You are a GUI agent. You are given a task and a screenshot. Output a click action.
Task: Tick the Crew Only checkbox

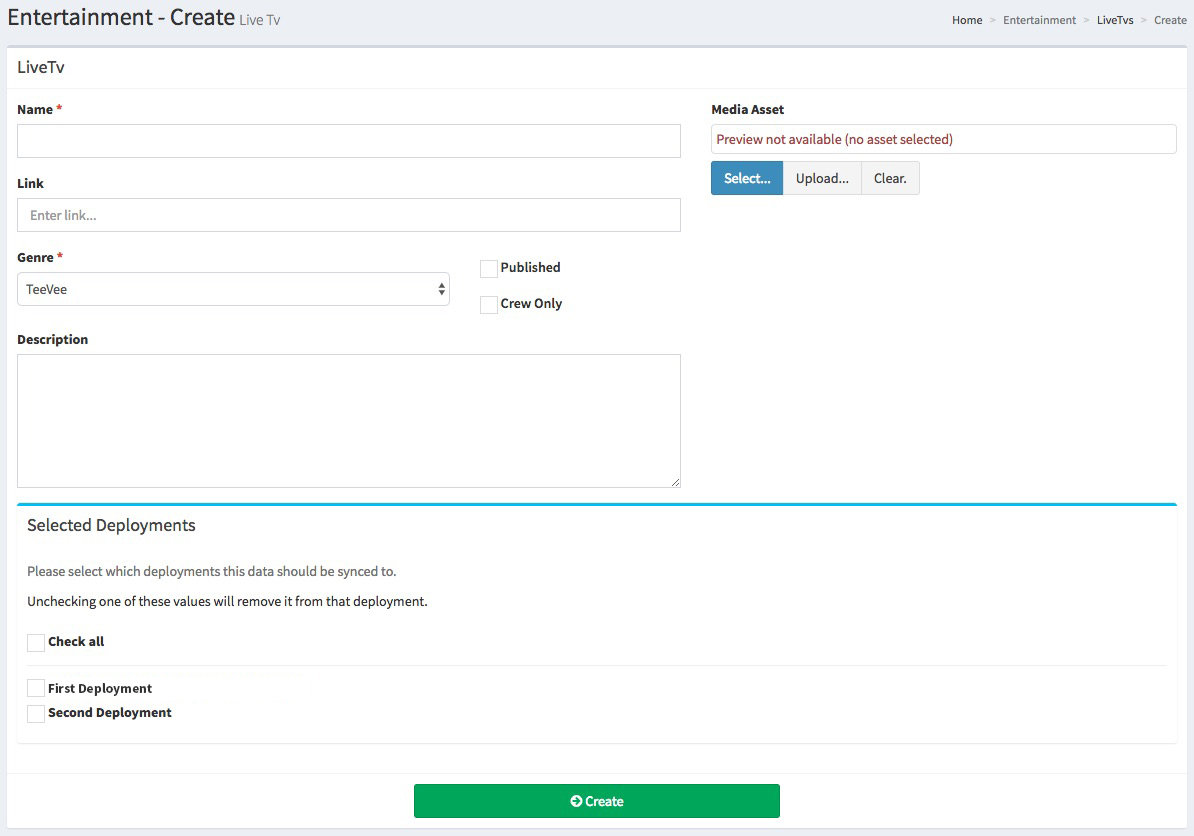point(489,305)
